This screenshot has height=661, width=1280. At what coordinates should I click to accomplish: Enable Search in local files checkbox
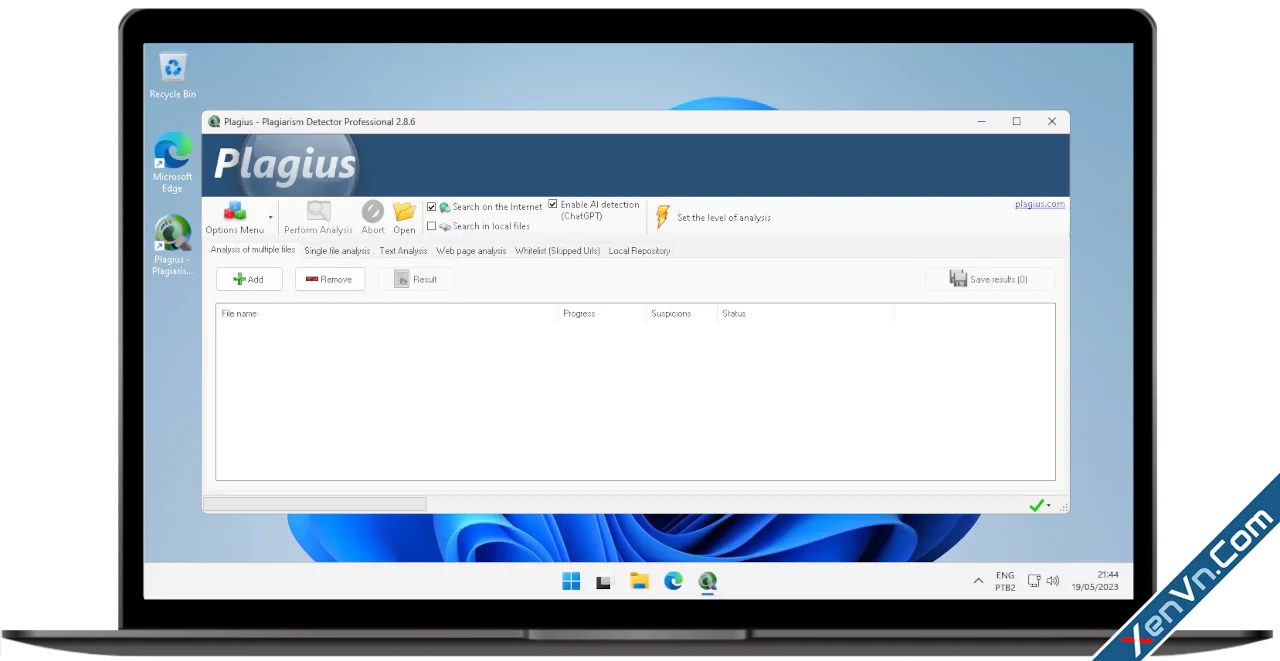432,226
